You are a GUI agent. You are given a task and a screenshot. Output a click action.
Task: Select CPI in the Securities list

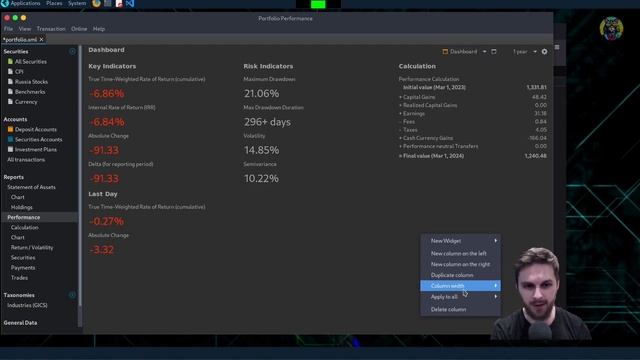click(19, 72)
